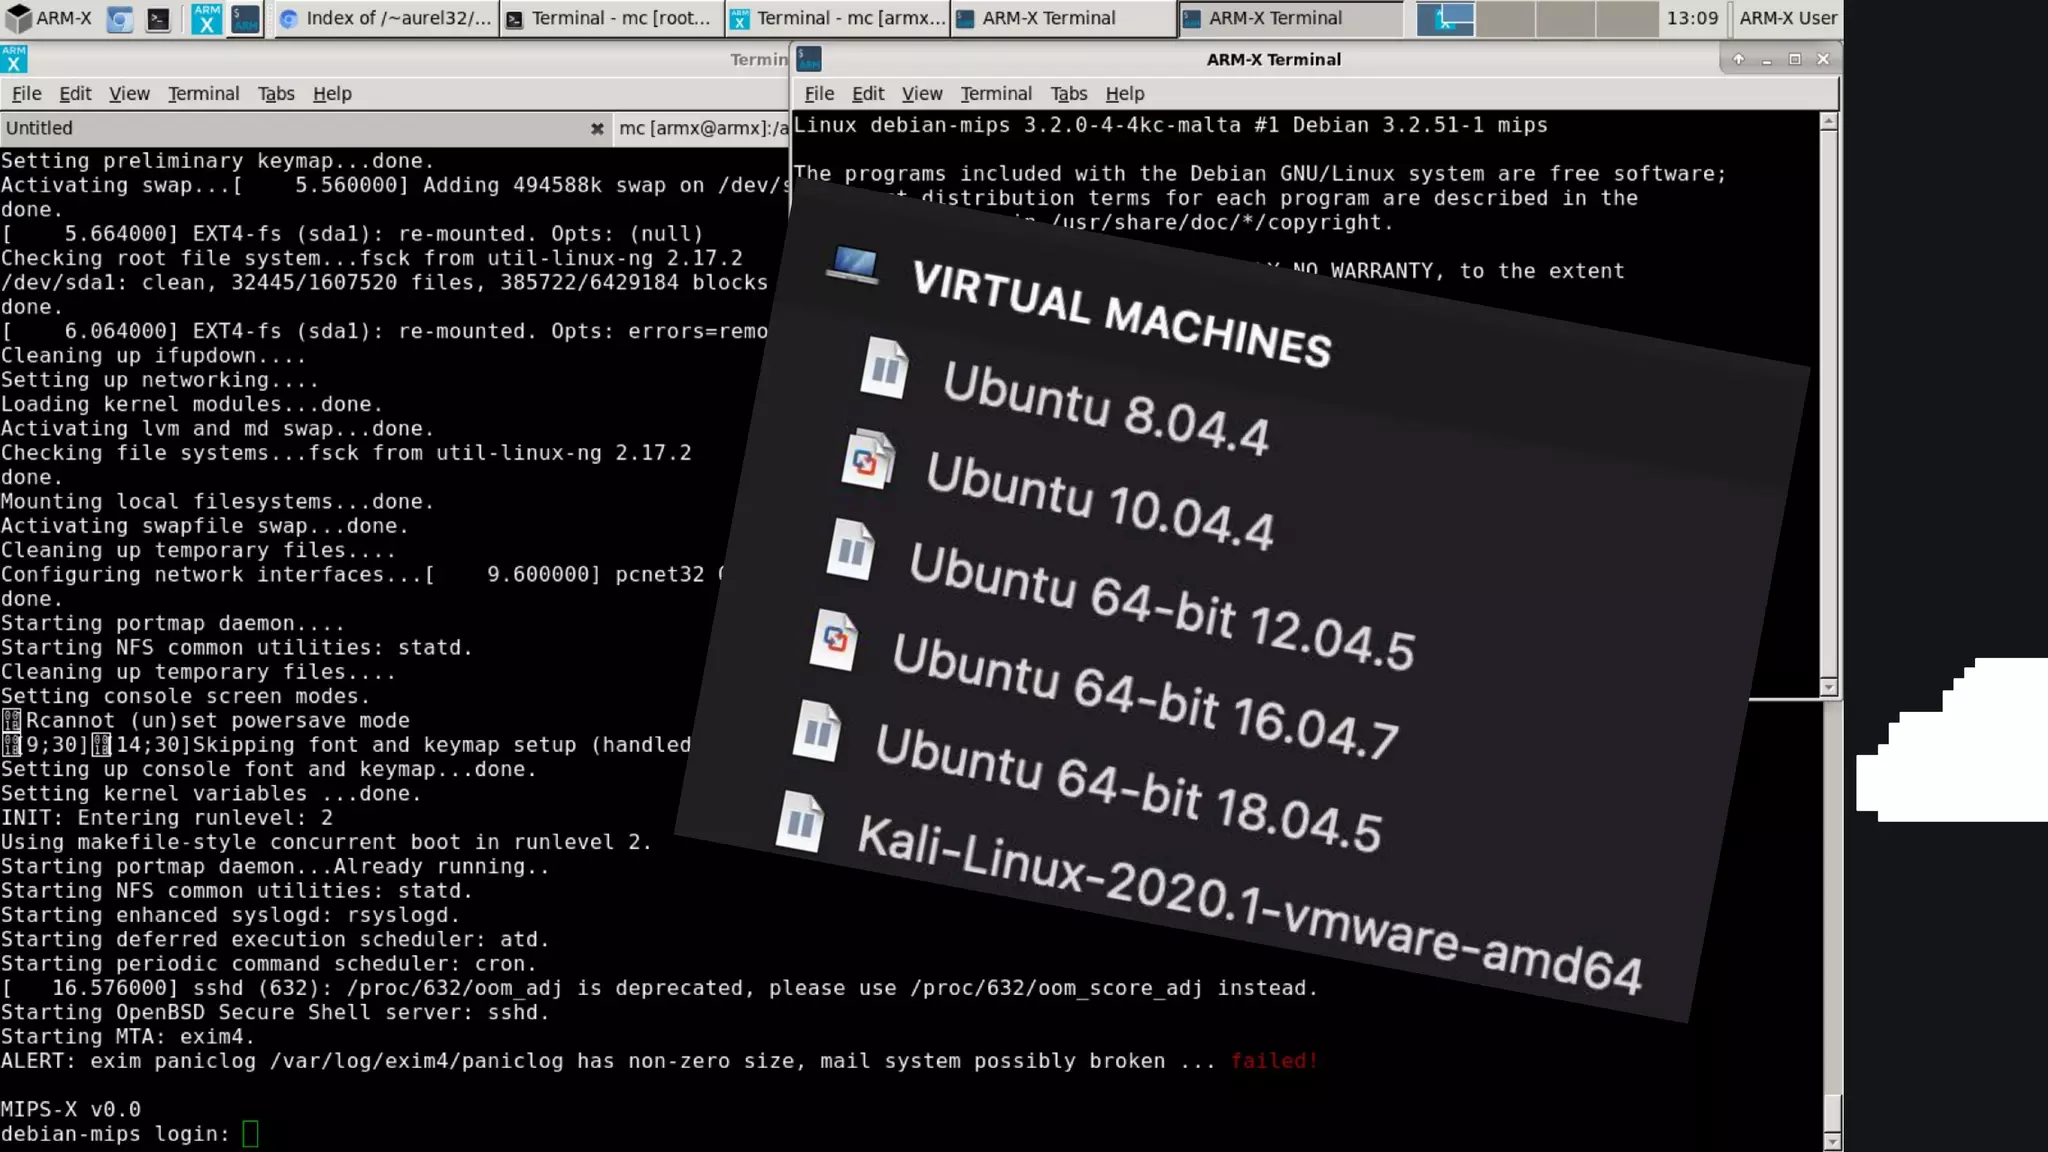Click ARM-X icon in left terminal titlebar
The image size is (2048, 1152).
point(14,59)
